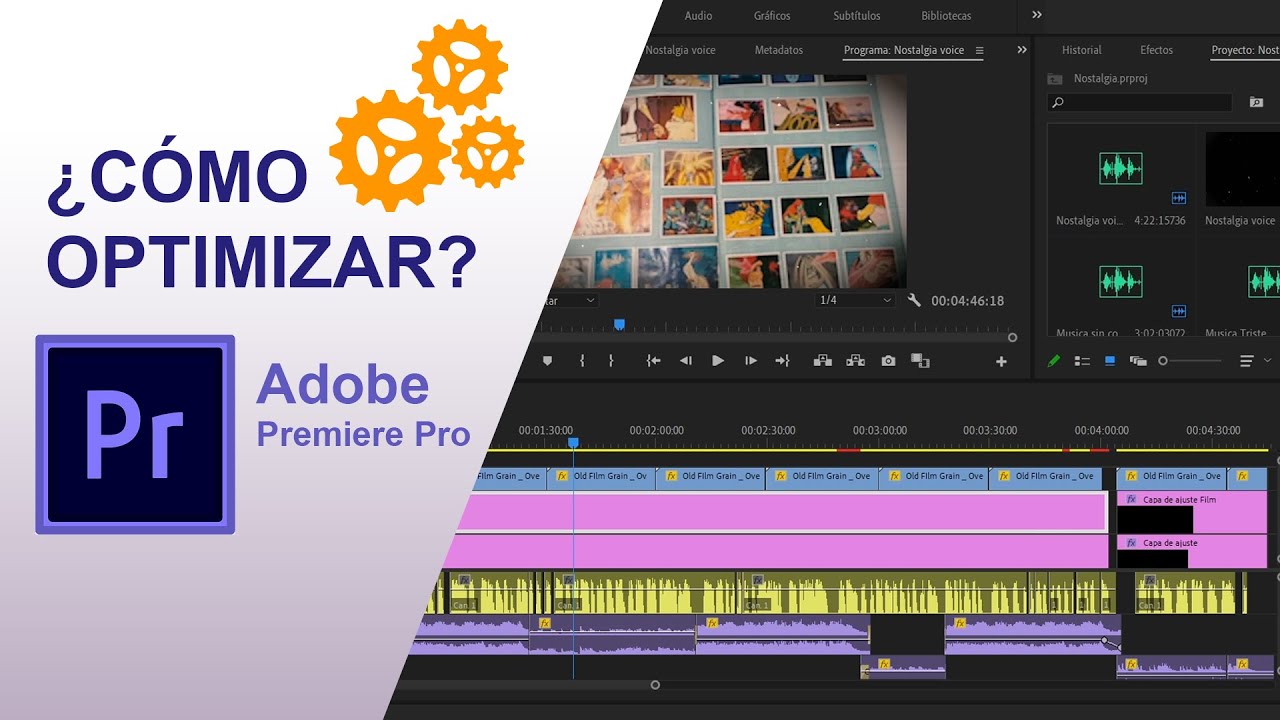Screen dimensions: 1280x720
Task: Toggle the project writable pencil icon
Action: (x=1053, y=361)
